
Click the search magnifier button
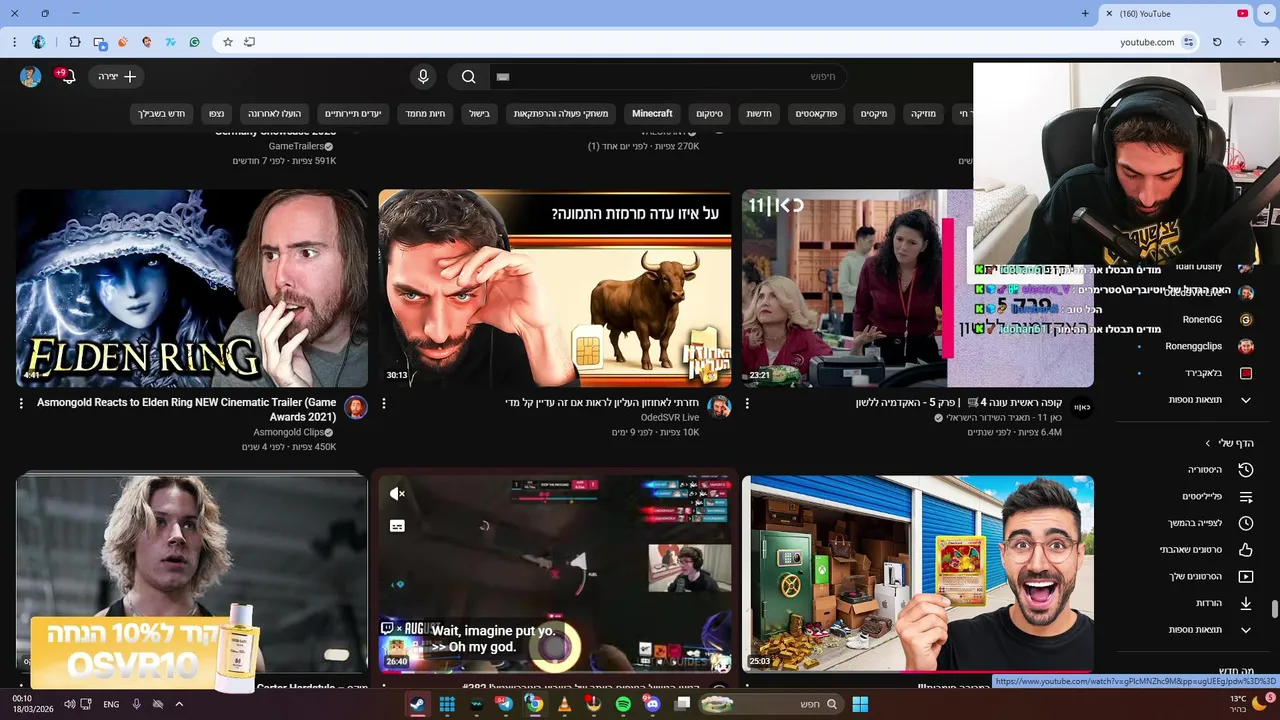click(x=468, y=77)
